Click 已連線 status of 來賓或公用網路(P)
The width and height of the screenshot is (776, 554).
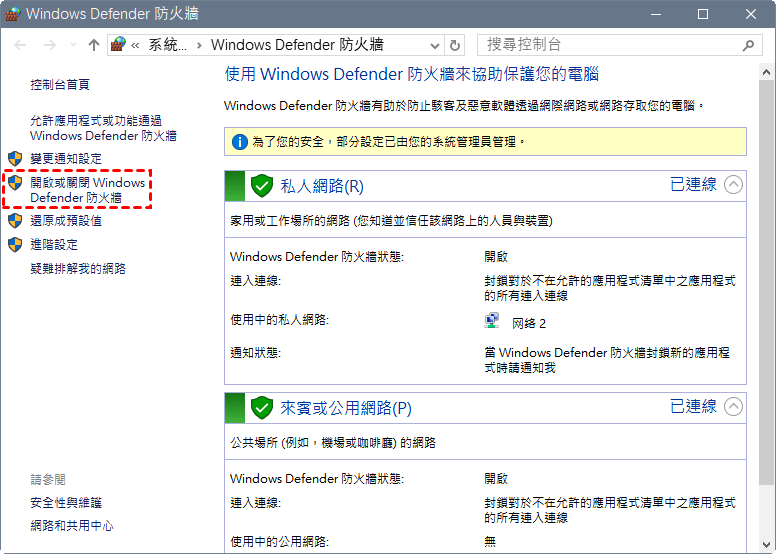pyautogui.click(x=693, y=406)
